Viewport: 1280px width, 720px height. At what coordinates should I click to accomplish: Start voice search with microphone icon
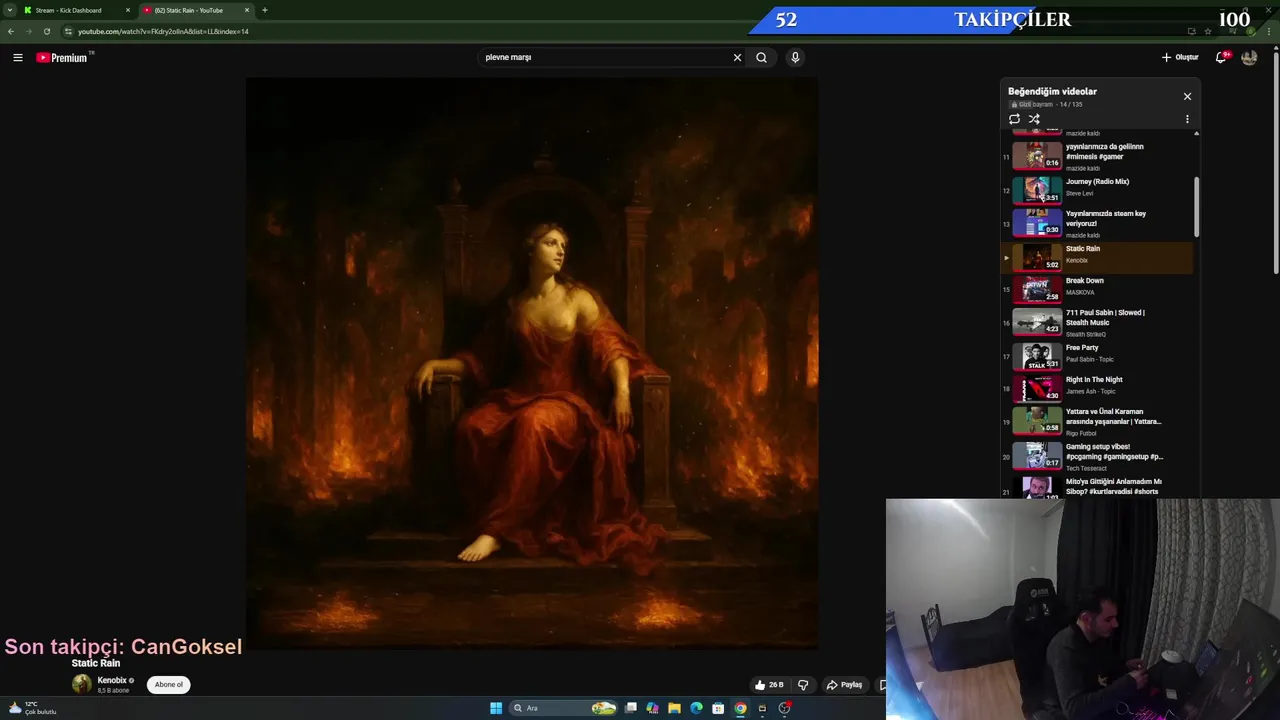(795, 57)
